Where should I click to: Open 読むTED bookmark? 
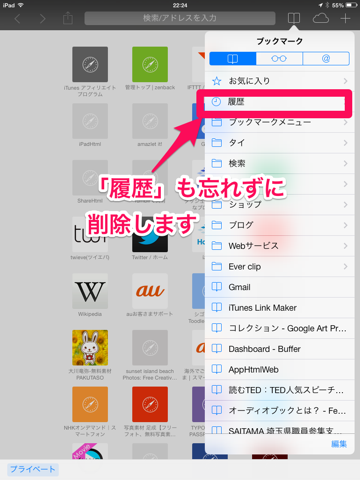pyautogui.click(x=279, y=390)
